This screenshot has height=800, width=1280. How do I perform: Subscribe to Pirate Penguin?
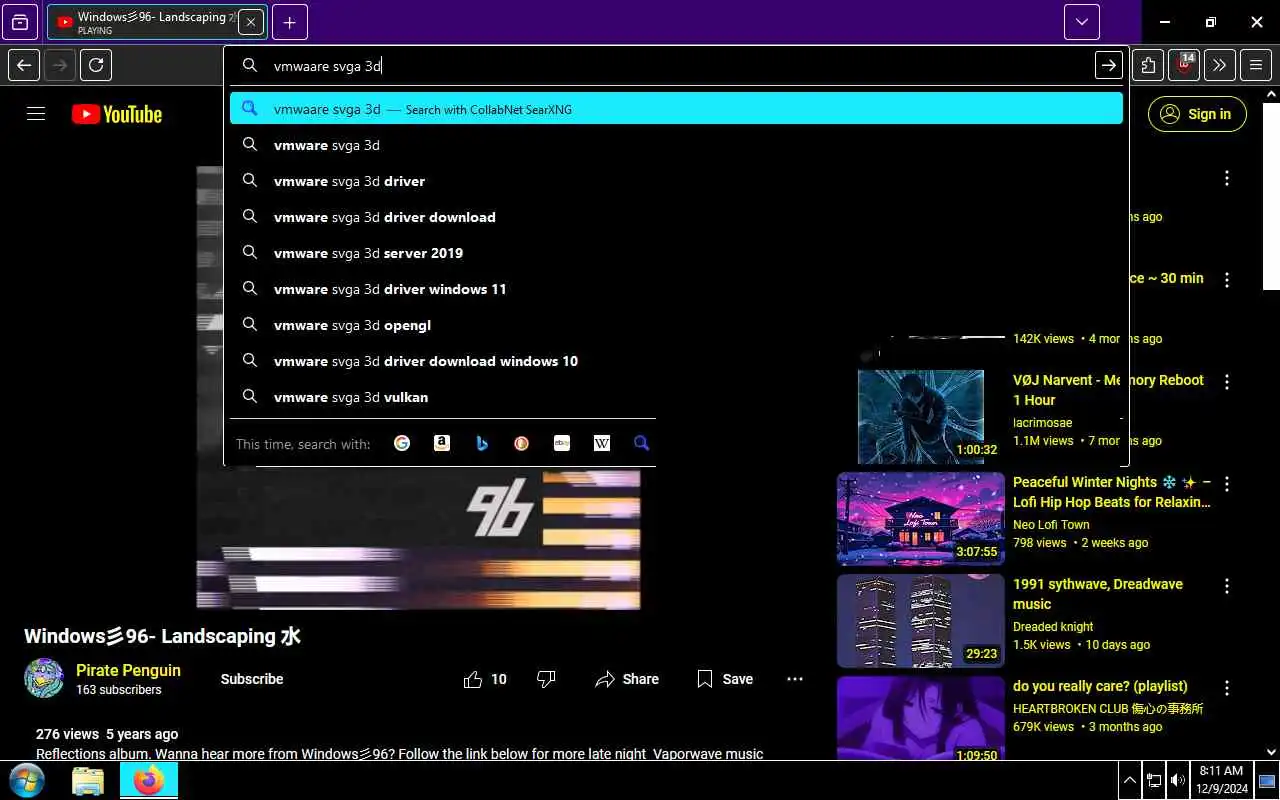point(252,679)
